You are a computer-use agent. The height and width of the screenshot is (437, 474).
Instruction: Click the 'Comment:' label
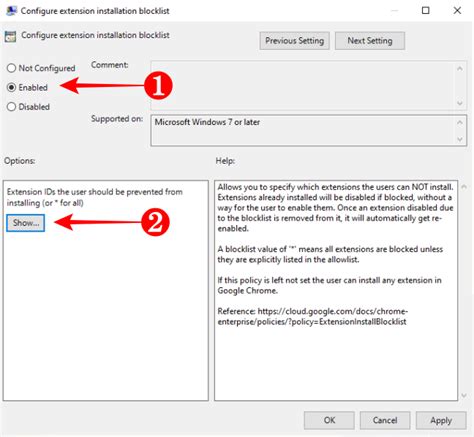click(110, 65)
